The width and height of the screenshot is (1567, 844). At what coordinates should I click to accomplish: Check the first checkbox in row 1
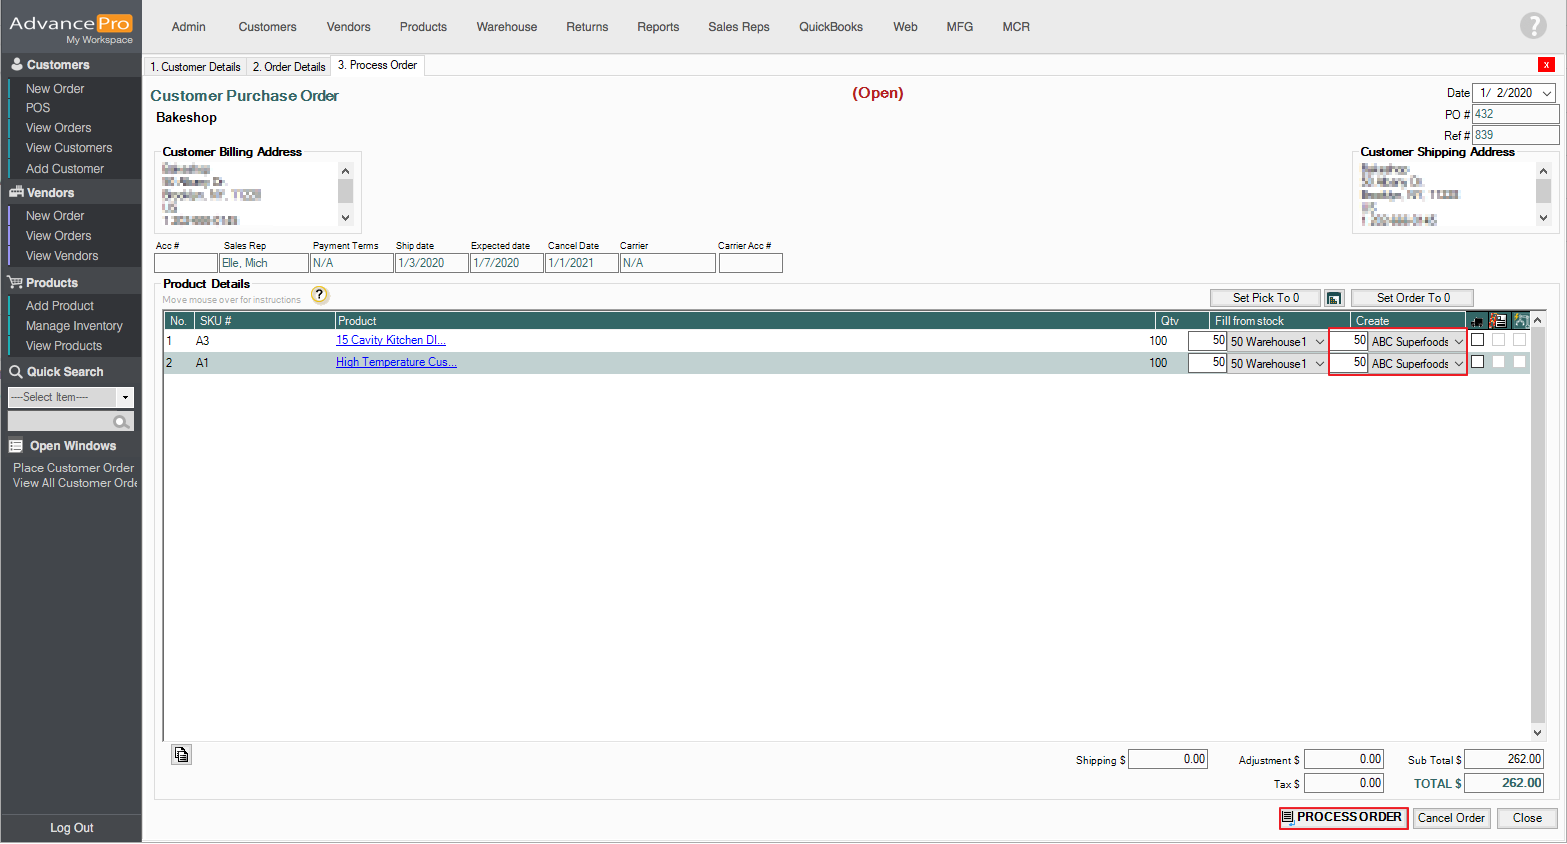pos(1477,340)
